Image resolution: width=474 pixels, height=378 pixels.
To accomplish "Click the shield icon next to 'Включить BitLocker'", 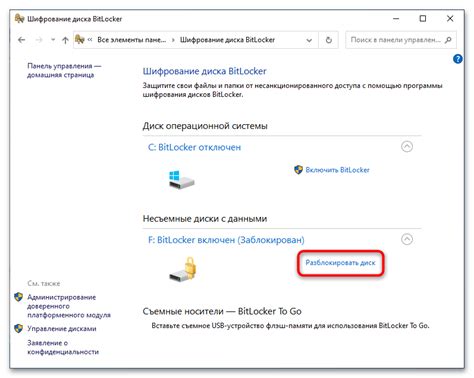I will (298, 170).
